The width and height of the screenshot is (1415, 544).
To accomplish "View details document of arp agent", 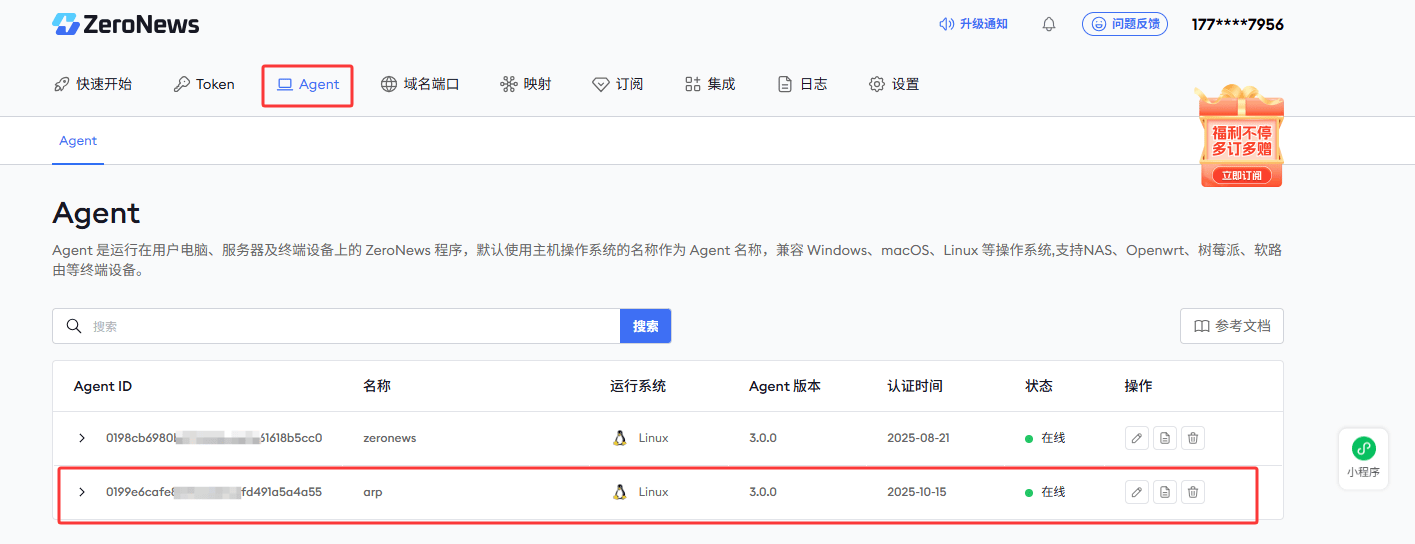I will (1164, 492).
